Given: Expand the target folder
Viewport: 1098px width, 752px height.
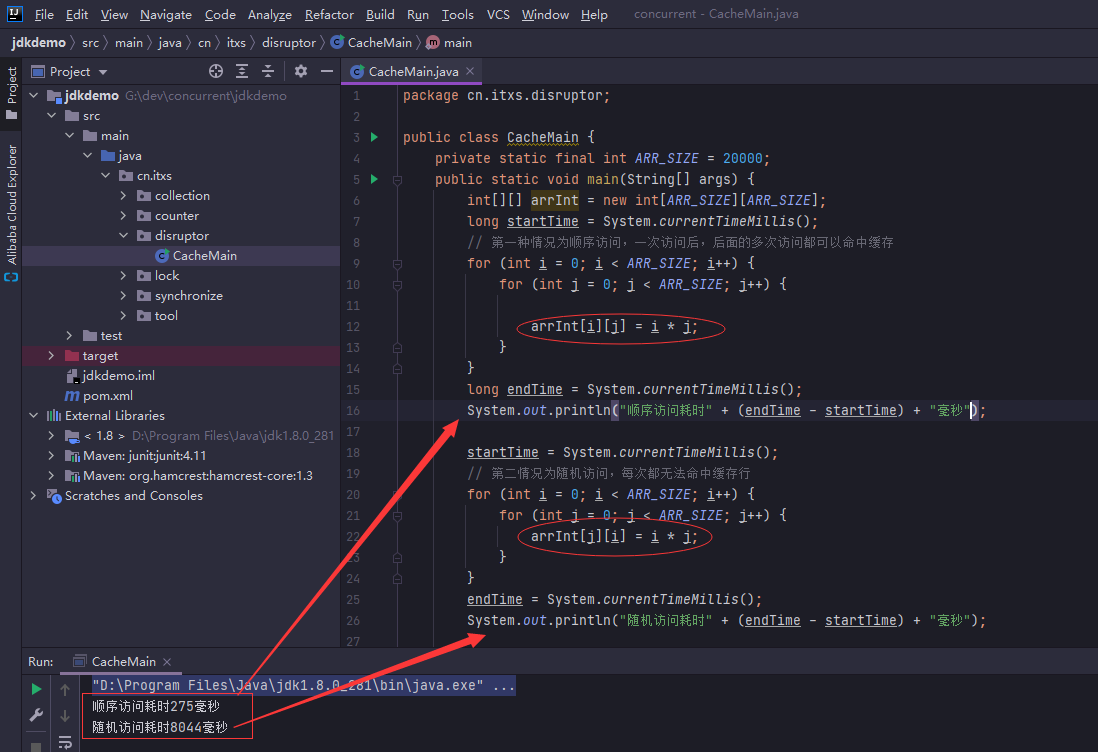Looking at the screenshot, I should point(51,356).
